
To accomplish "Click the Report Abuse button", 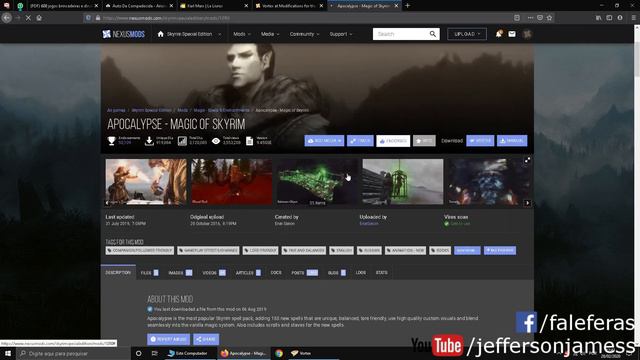I will point(168,339).
